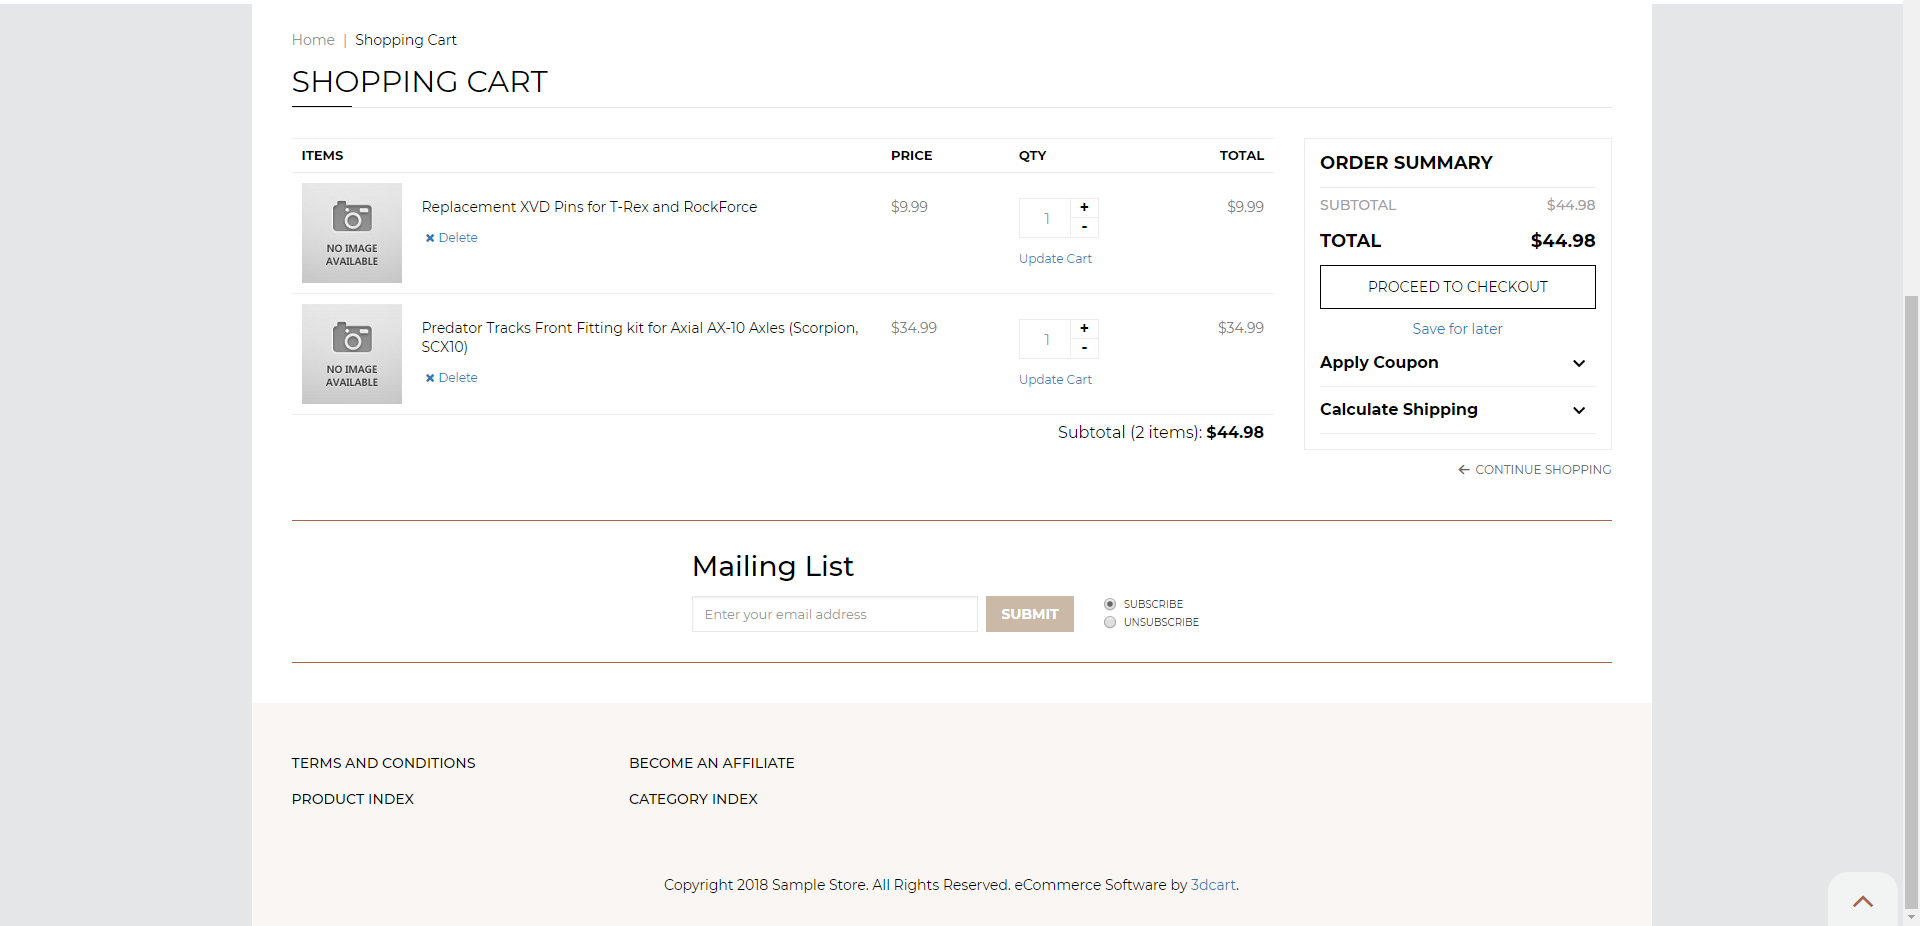Go to Home breadcrumb
This screenshot has height=926, width=1920.
click(313, 40)
